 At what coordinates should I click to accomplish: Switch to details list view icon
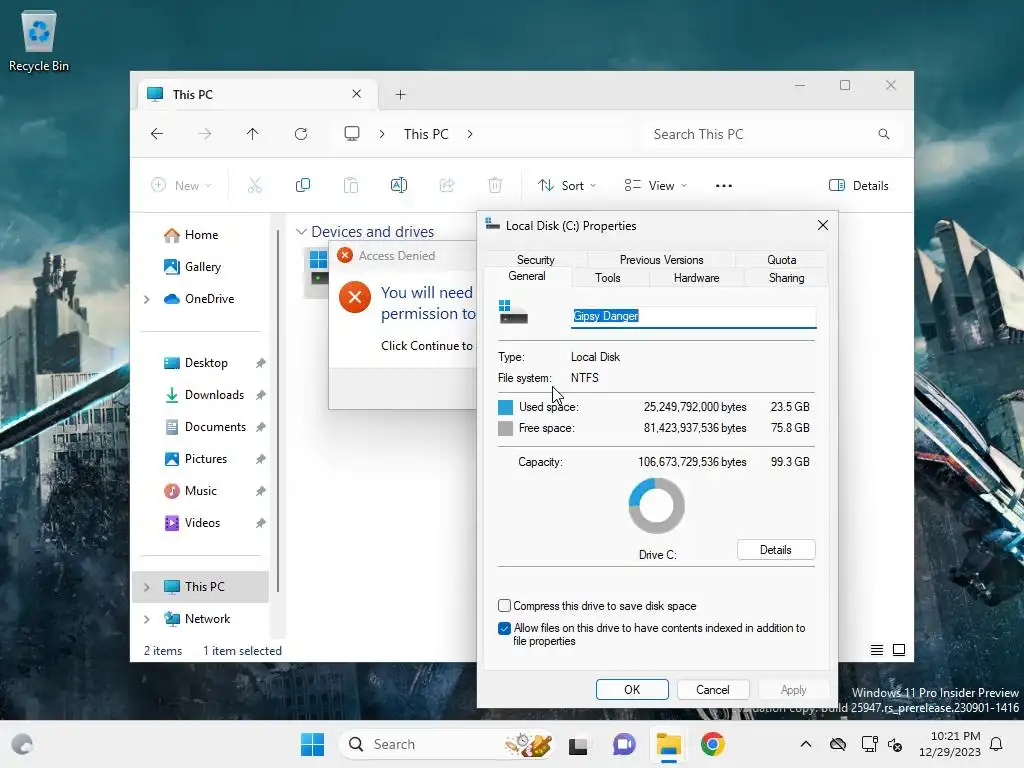pyautogui.click(x=876, y=650)
